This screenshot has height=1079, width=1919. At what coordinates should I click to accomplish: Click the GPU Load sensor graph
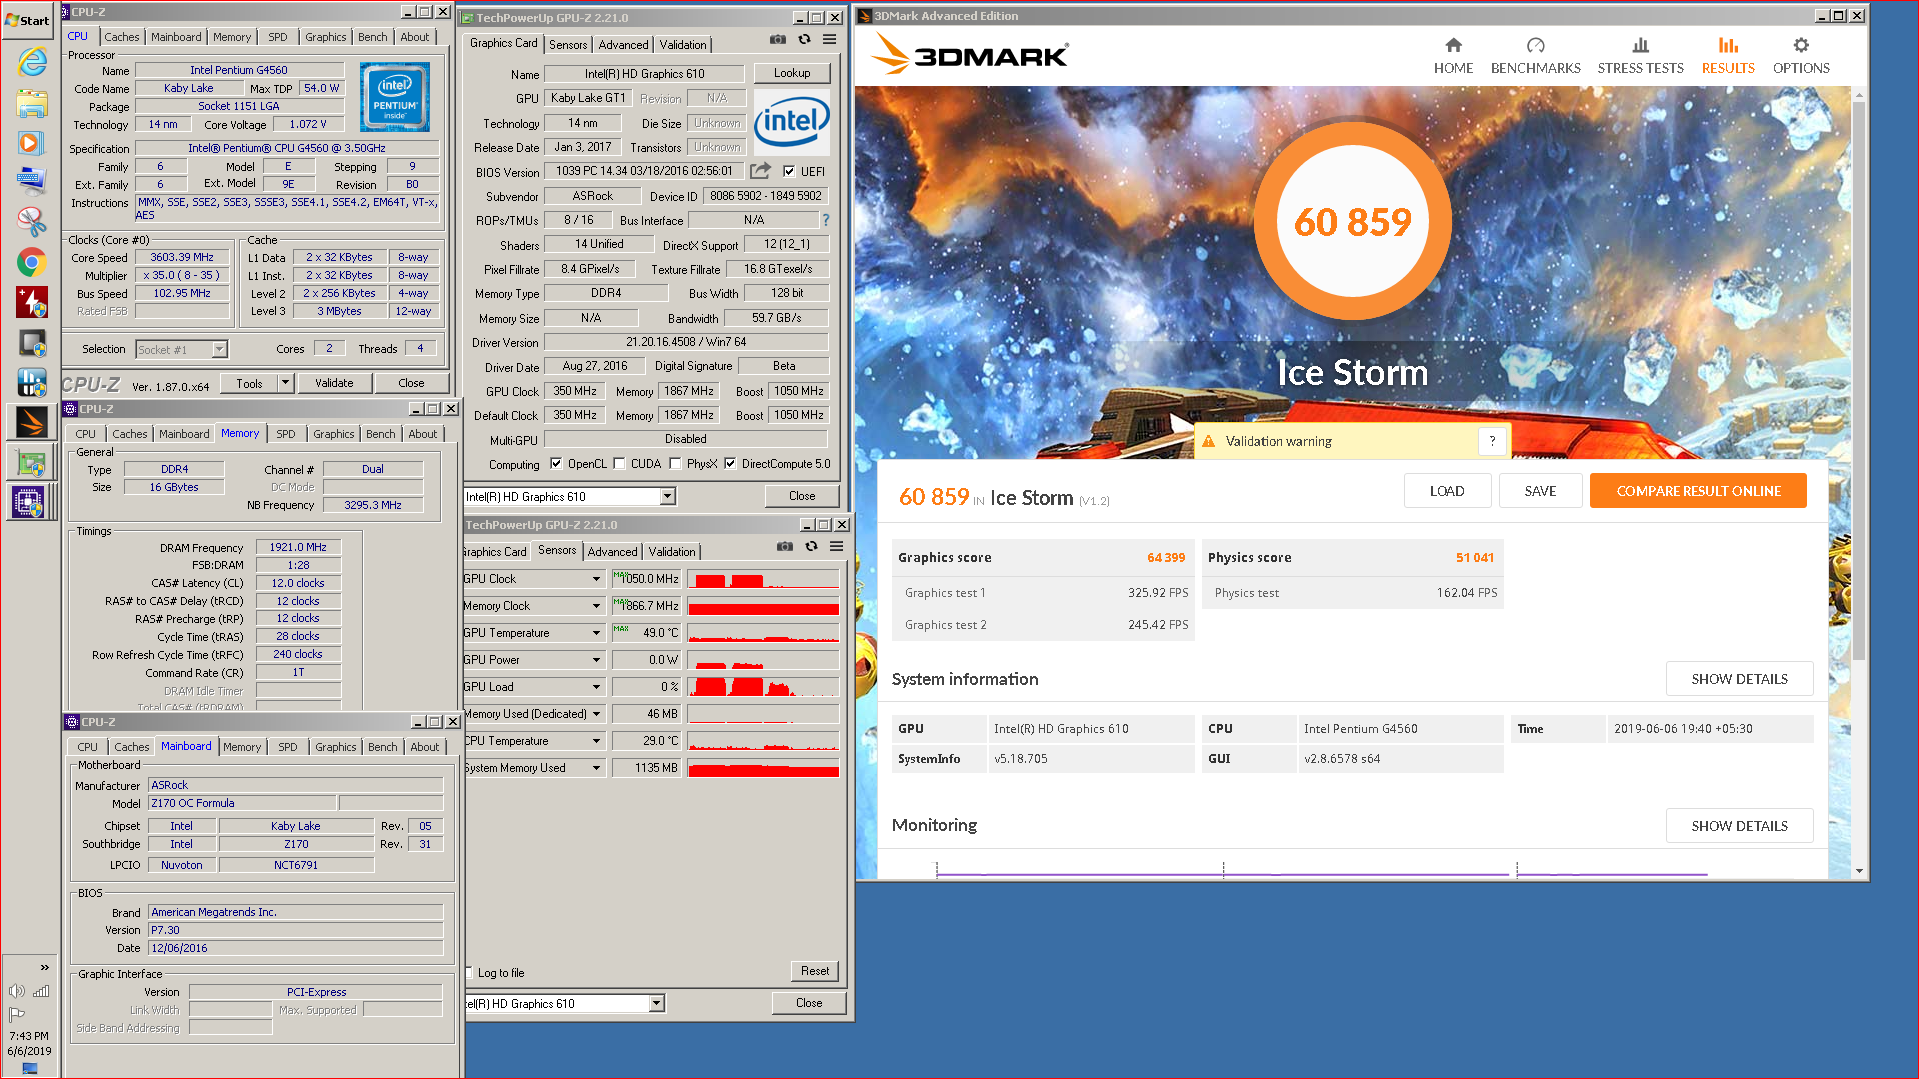click(x=763, y=687)
